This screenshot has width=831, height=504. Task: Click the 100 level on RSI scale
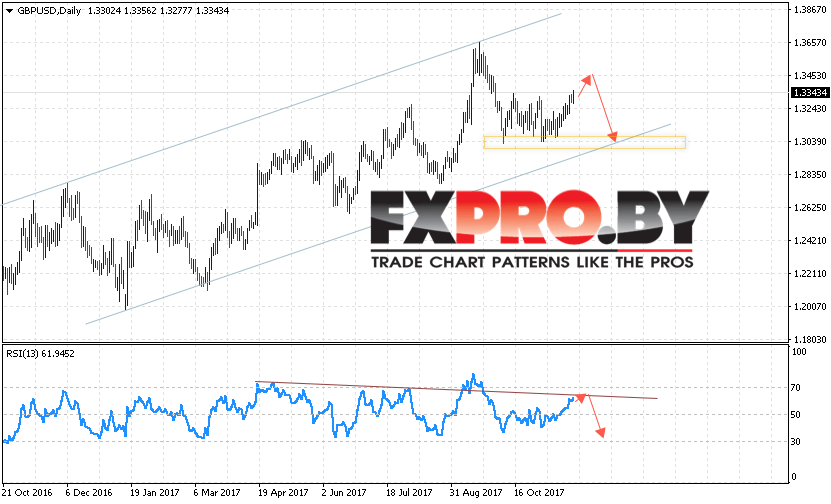pos(799,352)
